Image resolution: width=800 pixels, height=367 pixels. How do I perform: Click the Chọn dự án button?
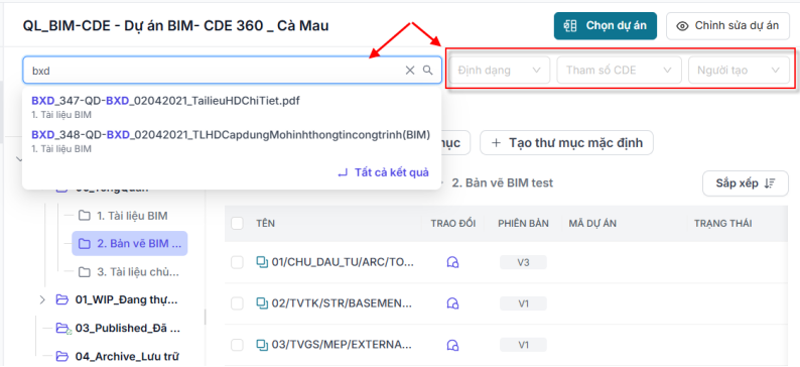(605, 26)
